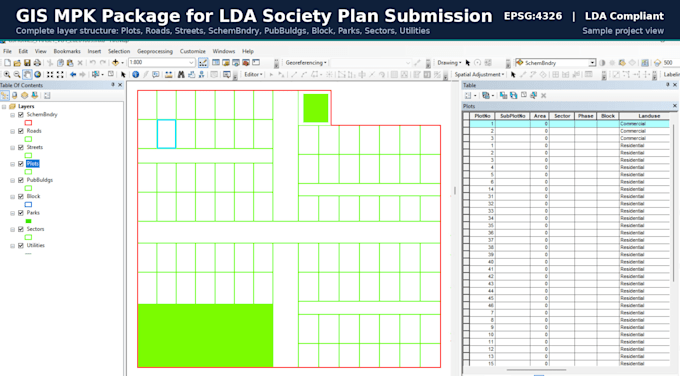The width and height of the screenshot is (680, 376).
Task: Create a new map document
Action: pyautogui.click(x=7, y=63)
